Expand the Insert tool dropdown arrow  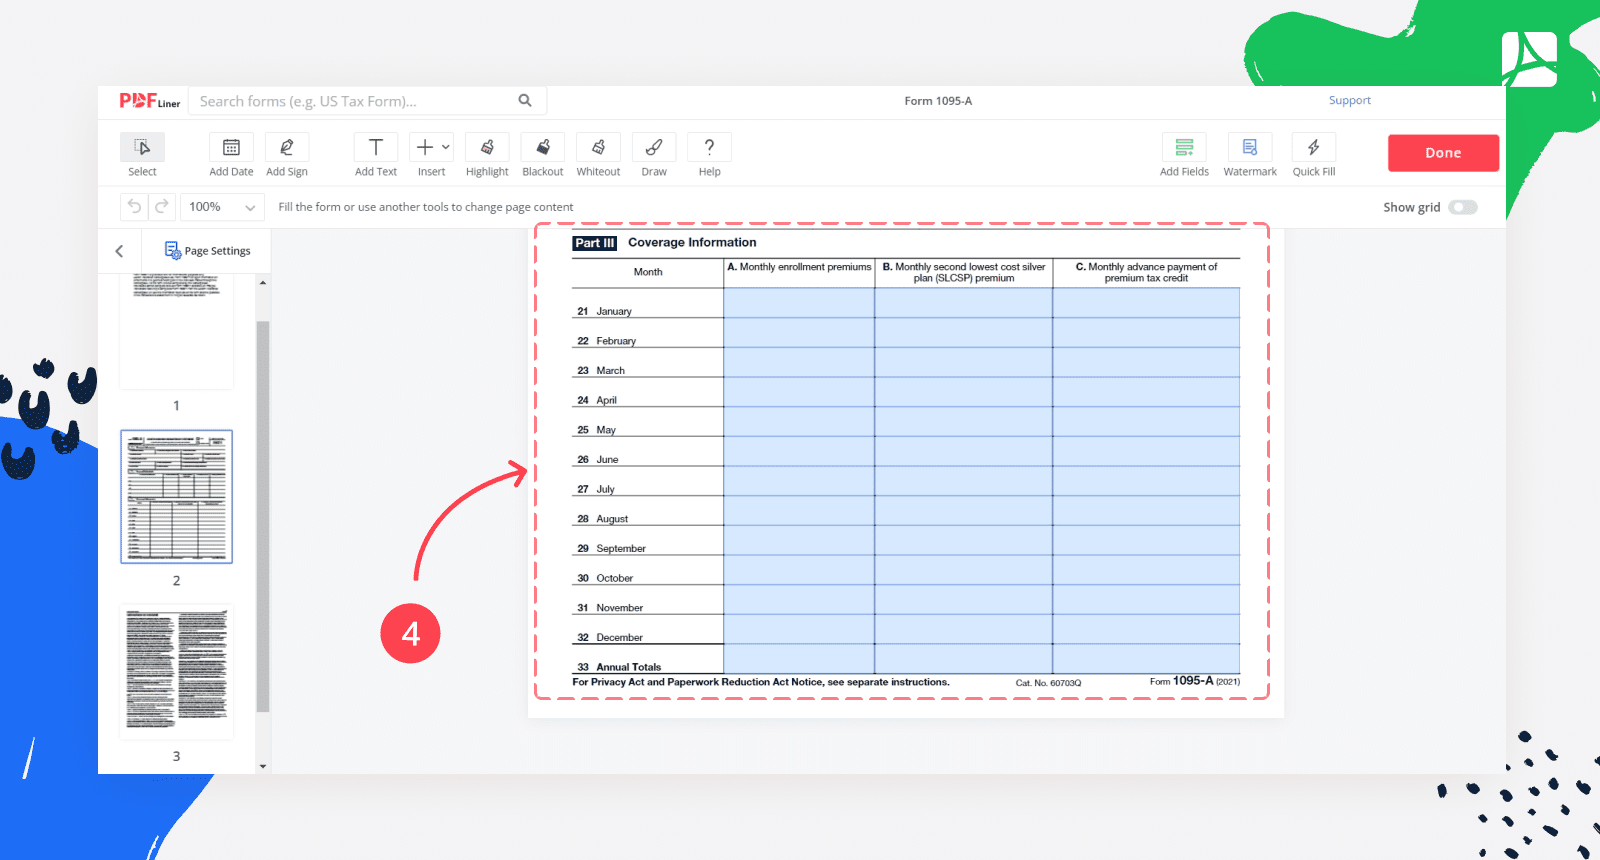(x=446, y=147)
